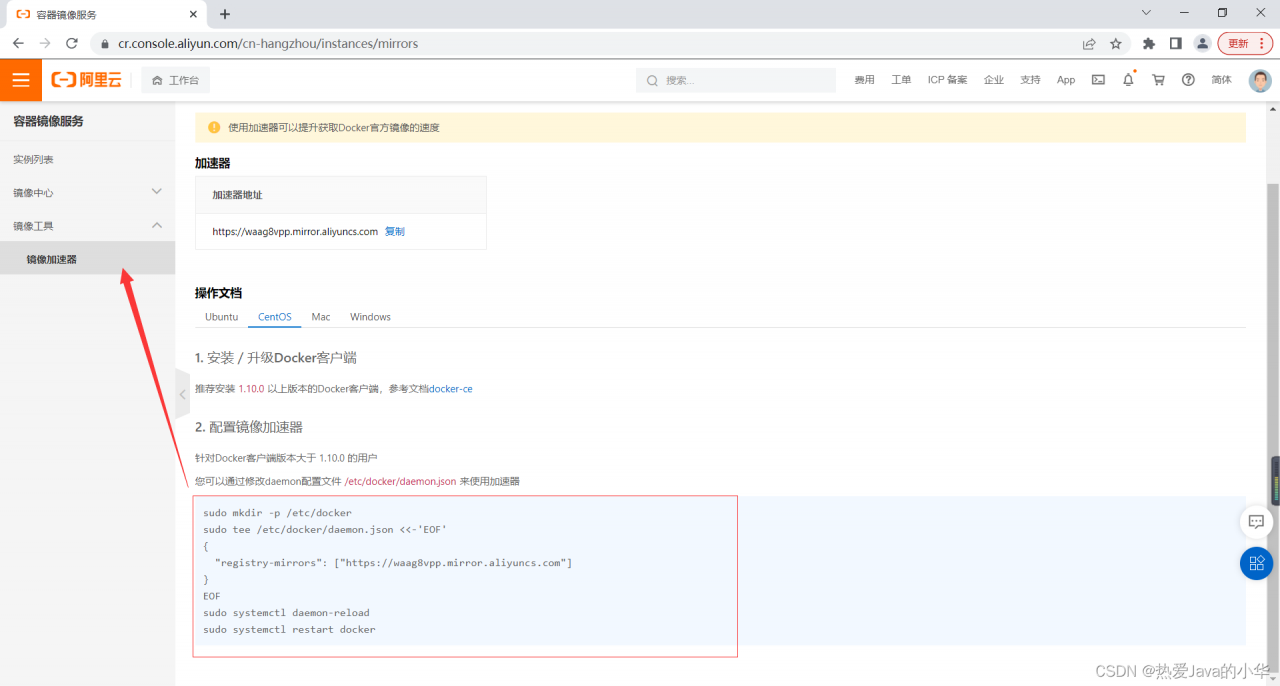Open the browser extensions puzzle icon
This screenshot has width=1280, height=686.
[x=1149, y=44]
